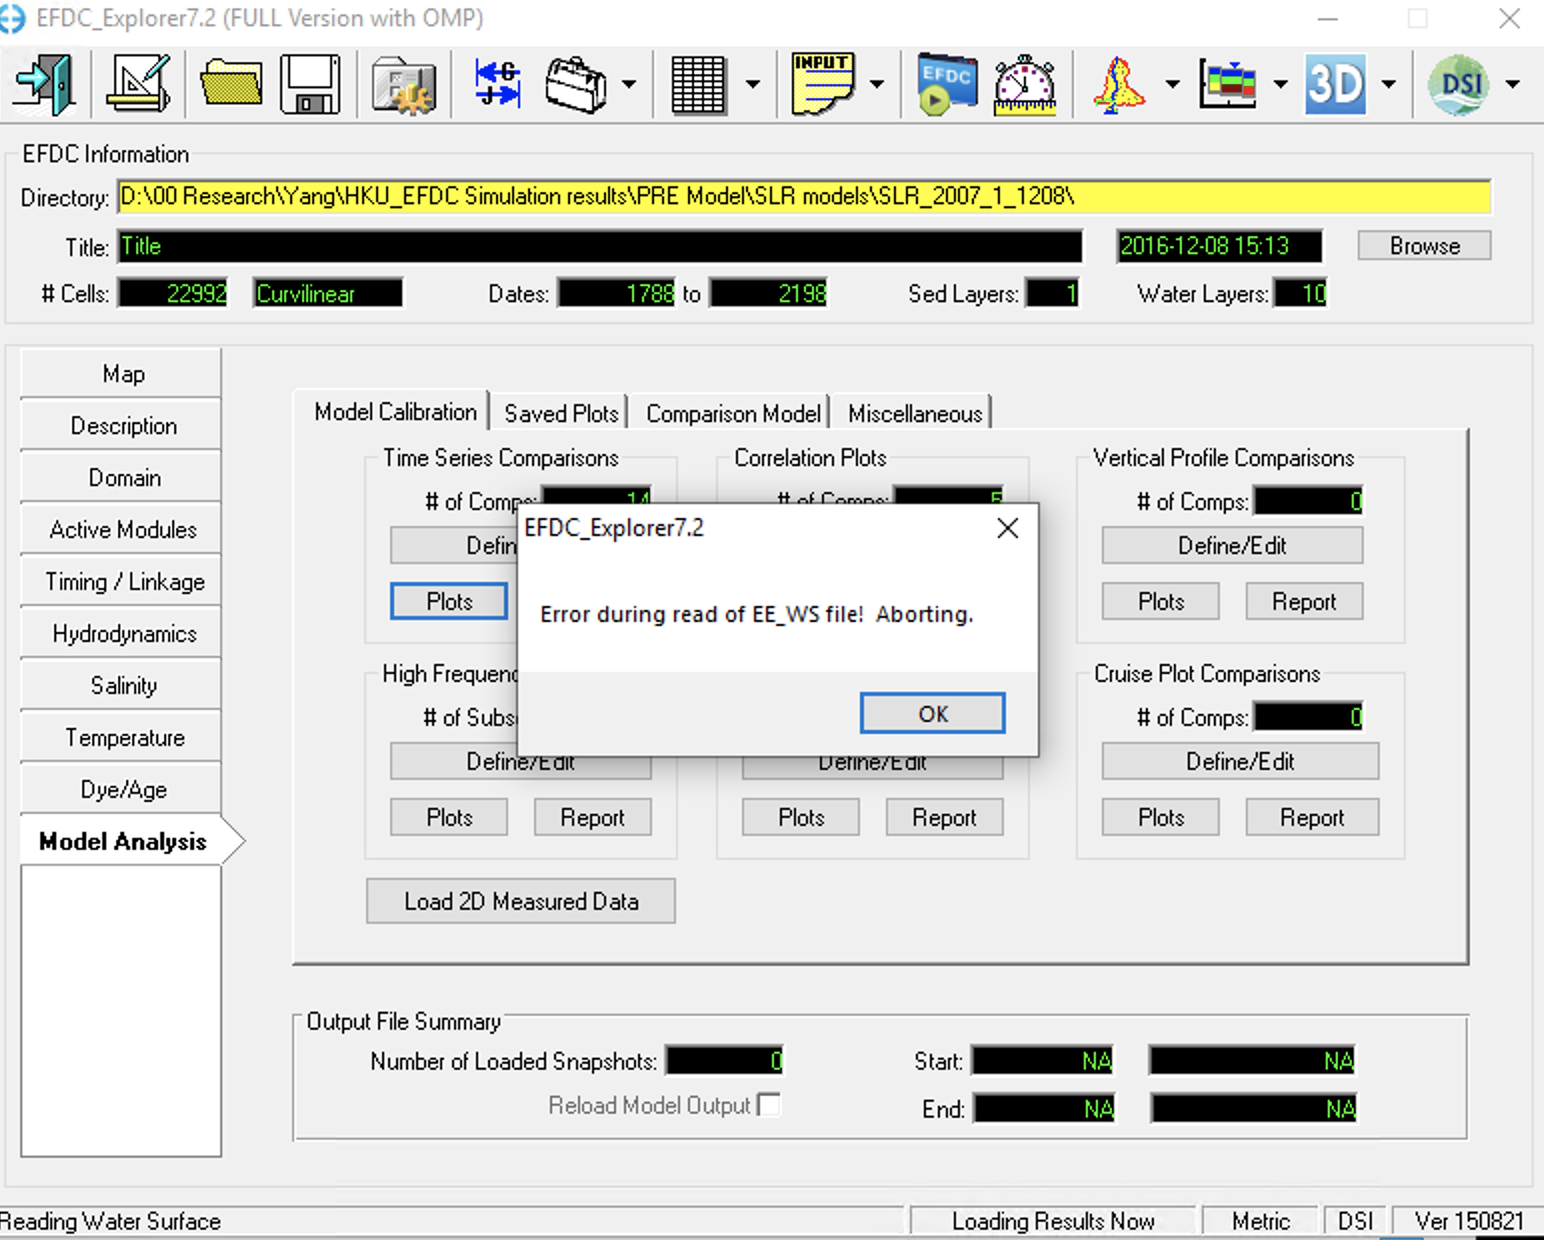Screen dimensions: 1544x1240
Task: Close the error dialog with X
Action: pos(1008,528)
